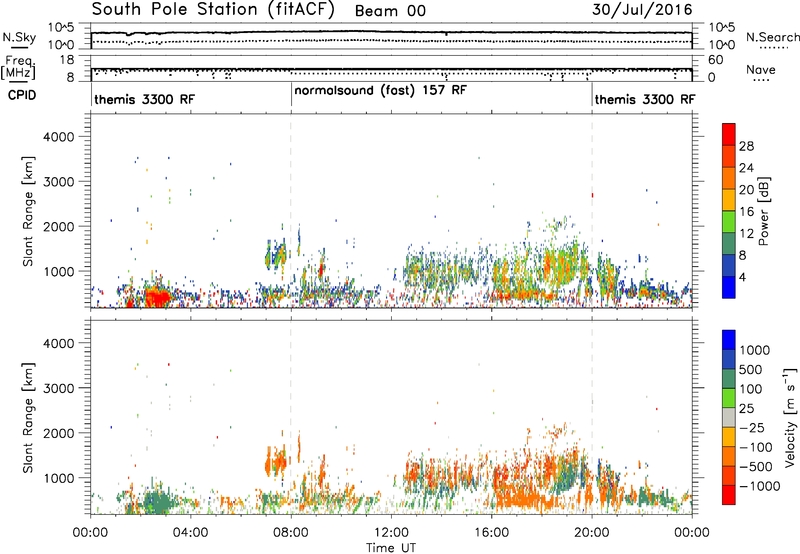The width and height of the screenshot is (800, 554).
Task: Click the intense red echo cluster near 02:30 in power panel
Action: [x=157, y=297]
